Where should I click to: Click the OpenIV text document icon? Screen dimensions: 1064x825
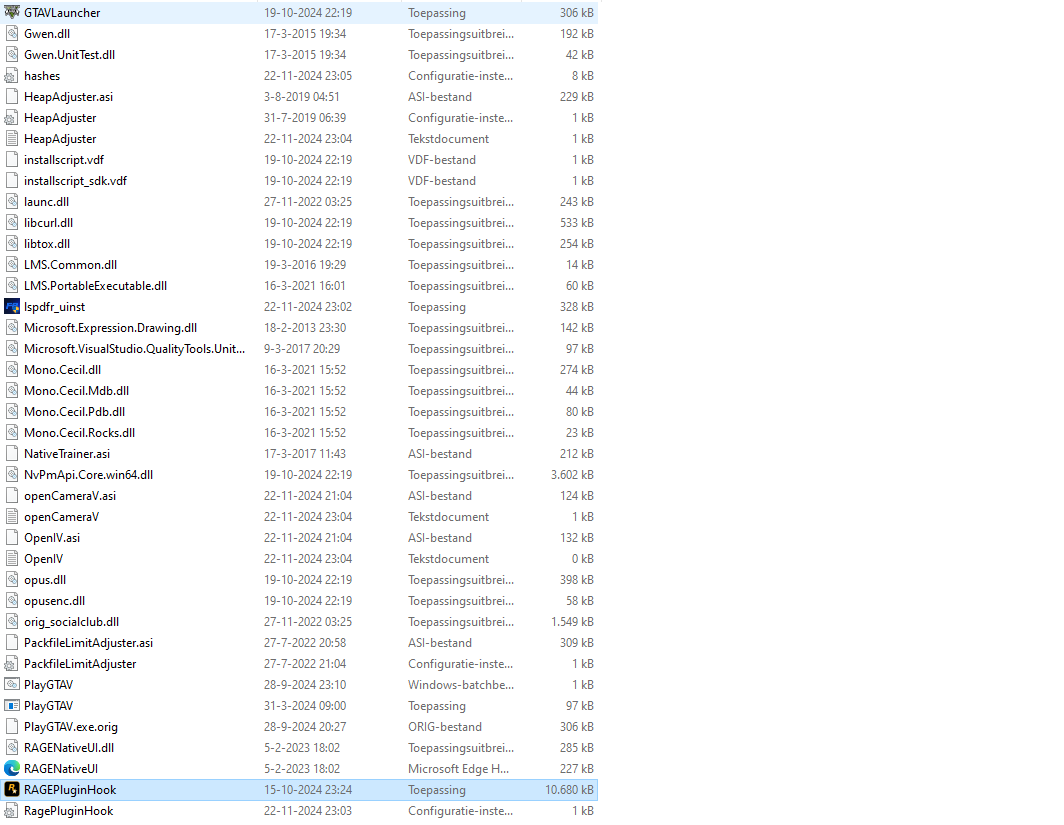[12, 558]
